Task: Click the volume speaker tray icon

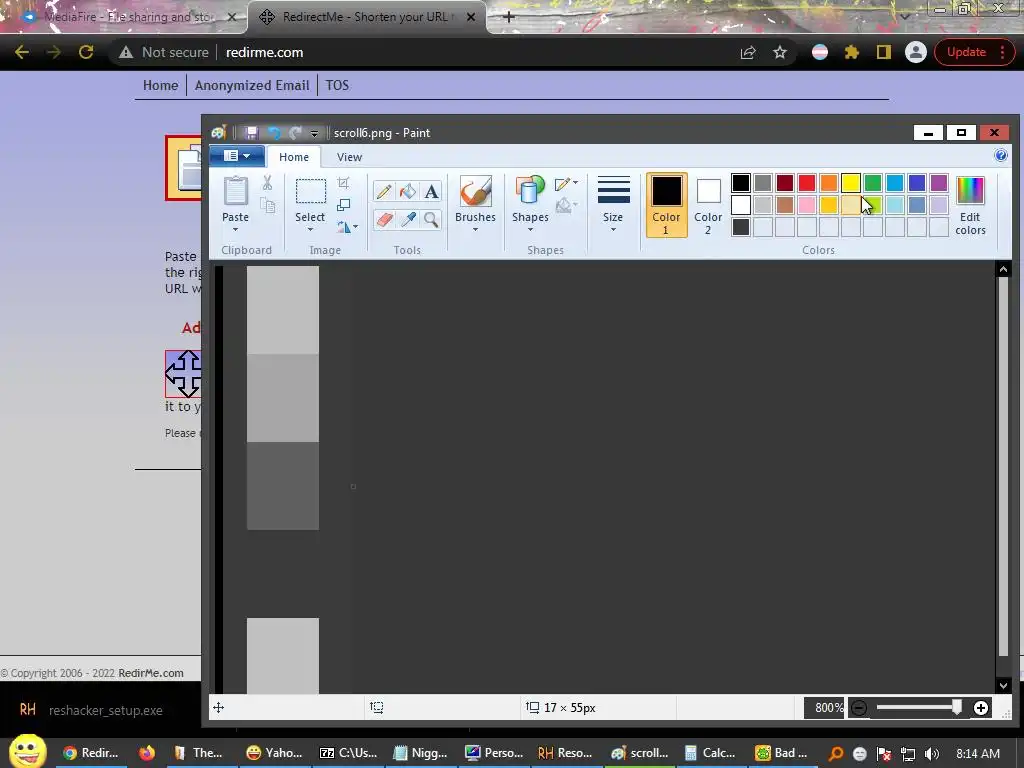Action: [932, 754]
